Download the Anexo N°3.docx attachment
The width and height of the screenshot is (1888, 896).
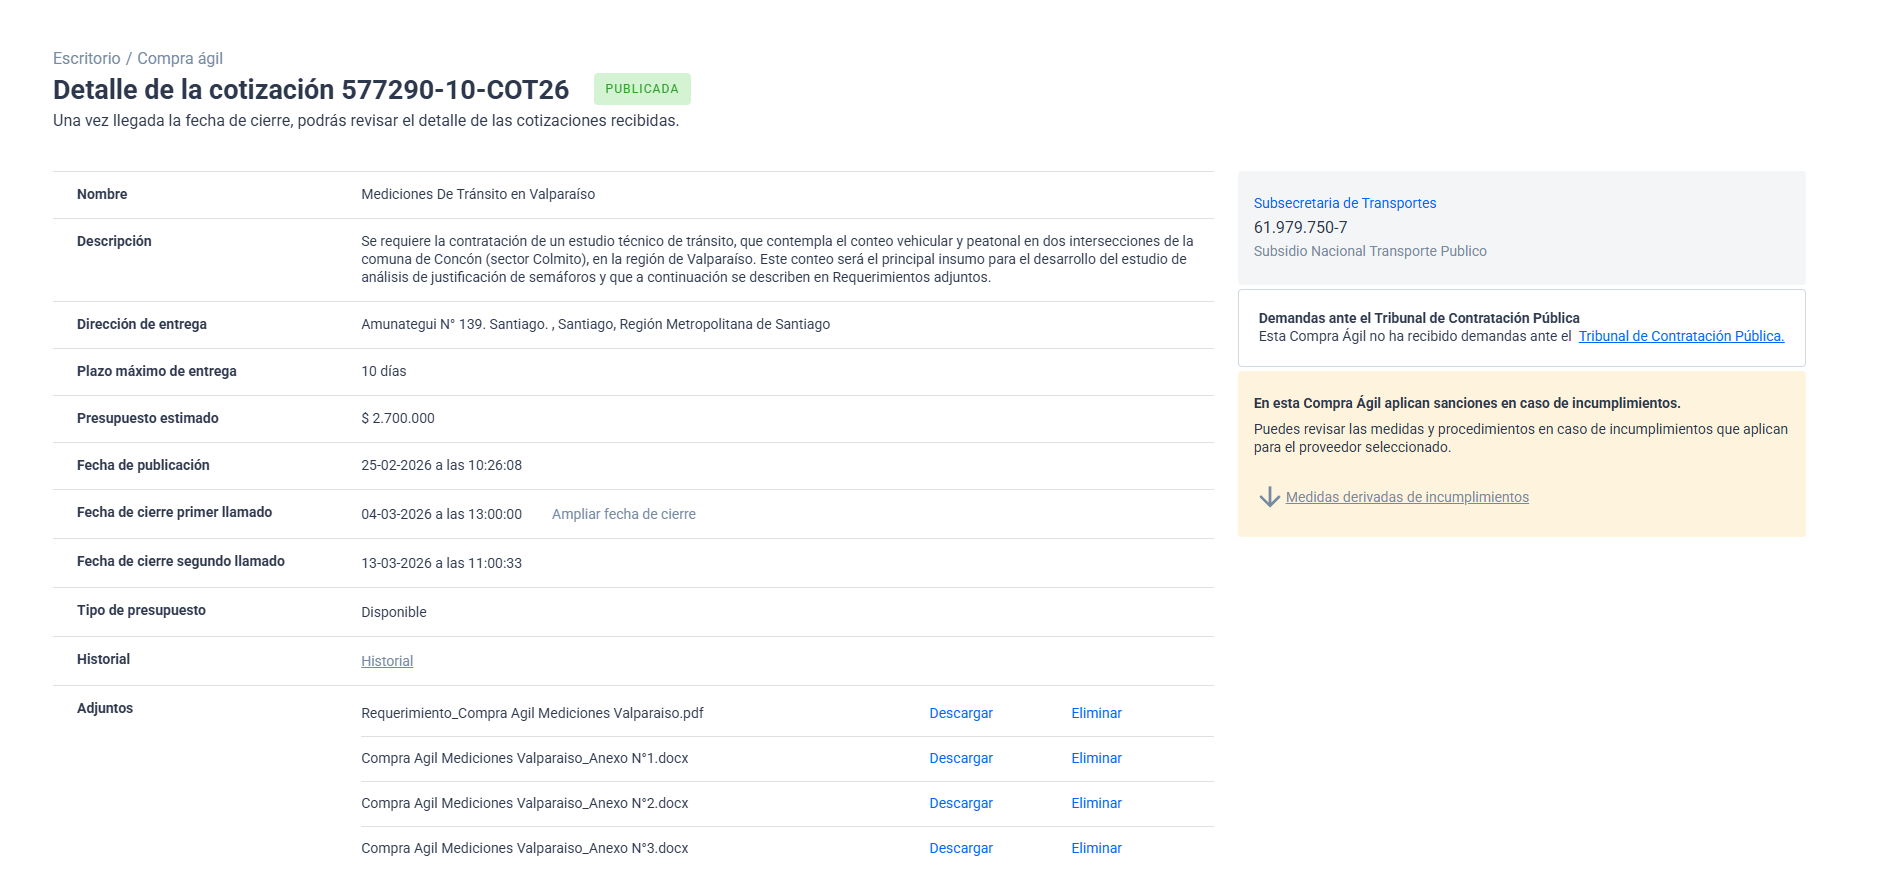(x=960, y=848)
